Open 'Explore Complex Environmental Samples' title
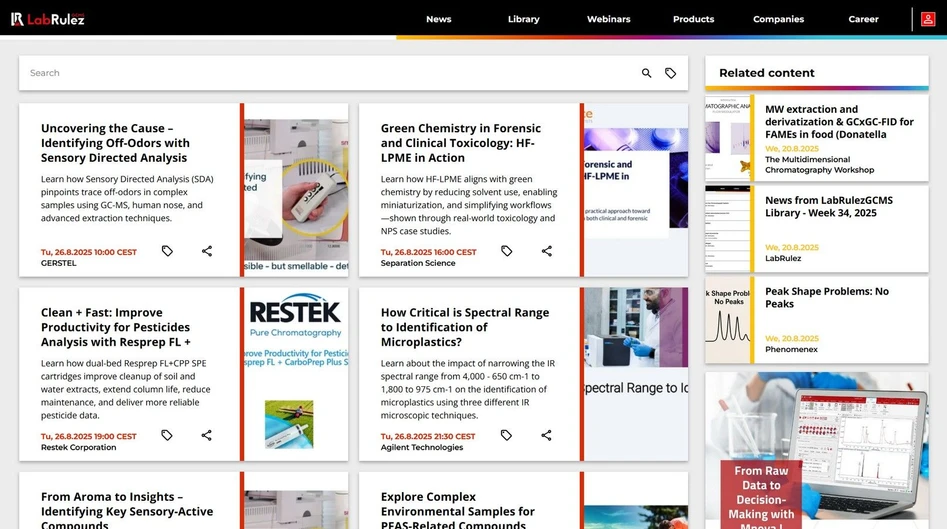 pos(458,511)
